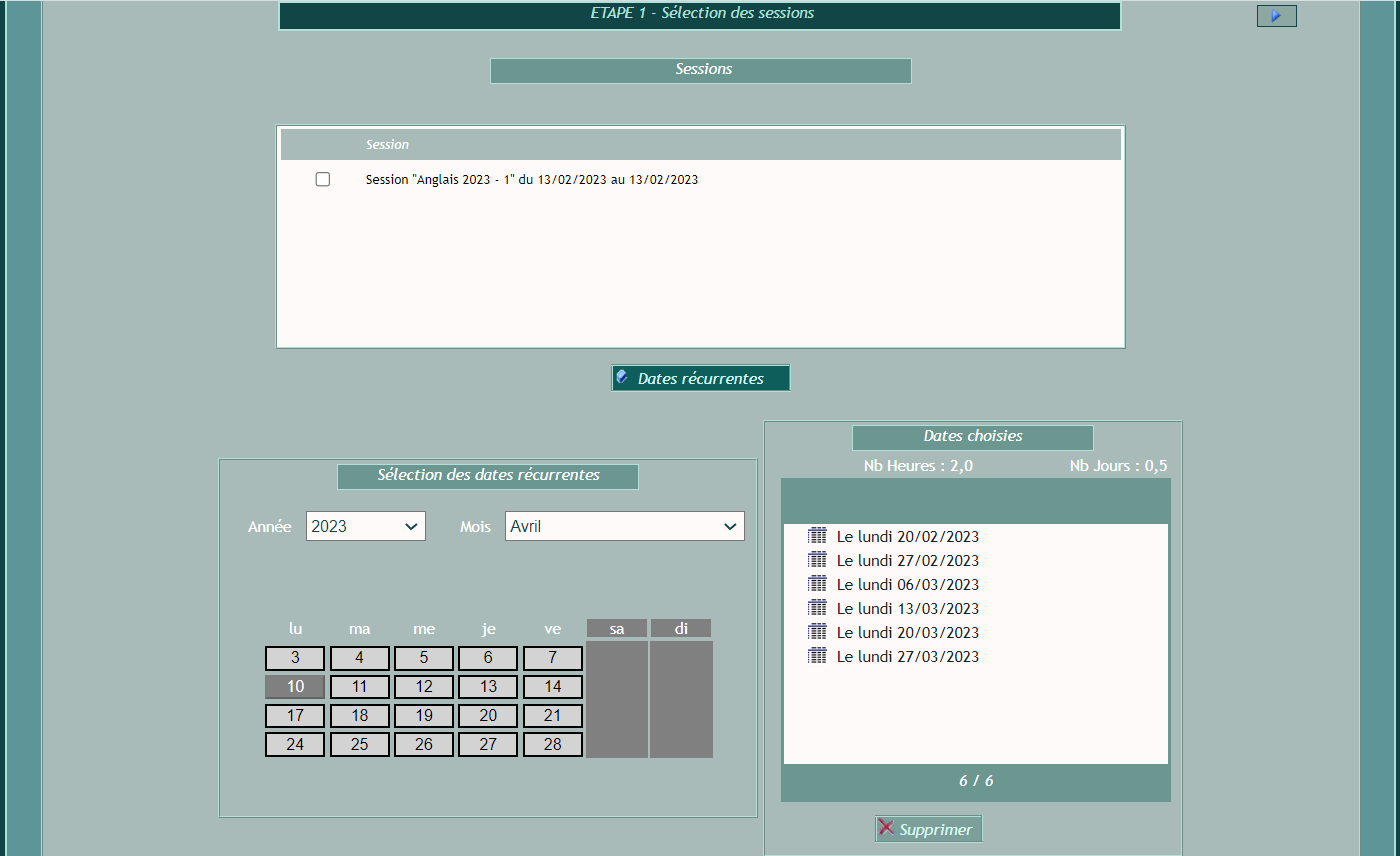Toggle day 17 in the April calendar
This screenshot has width=1400, height=856.
295,716
